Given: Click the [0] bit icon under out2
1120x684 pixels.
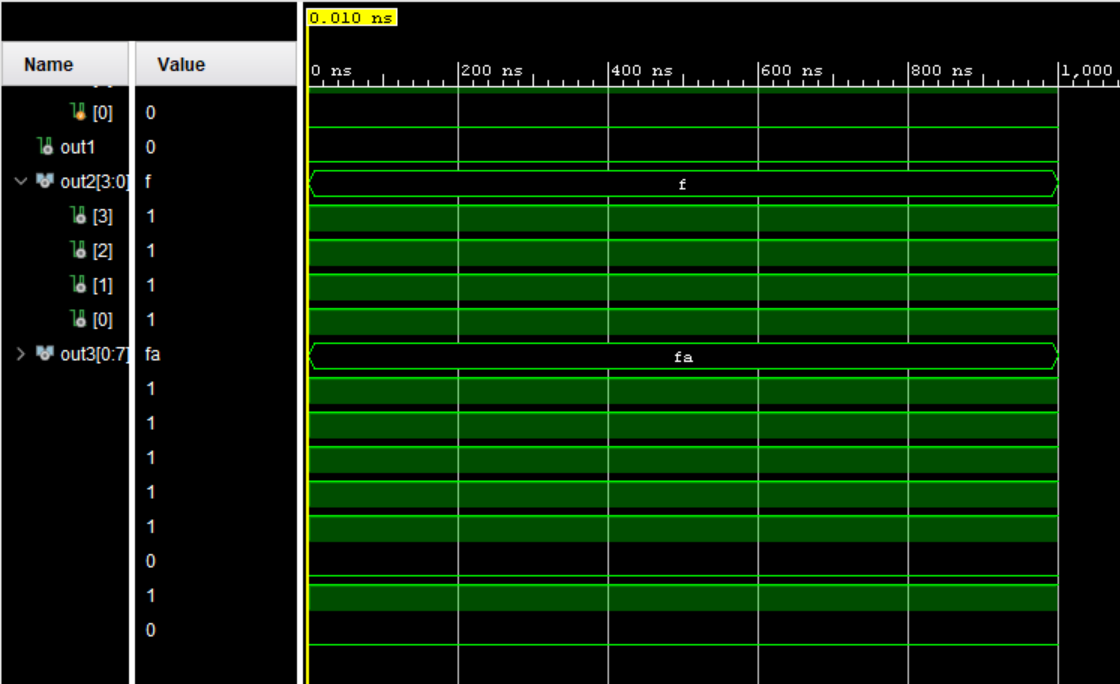Looking at the screenshot, I should click(x=79, y=320).
